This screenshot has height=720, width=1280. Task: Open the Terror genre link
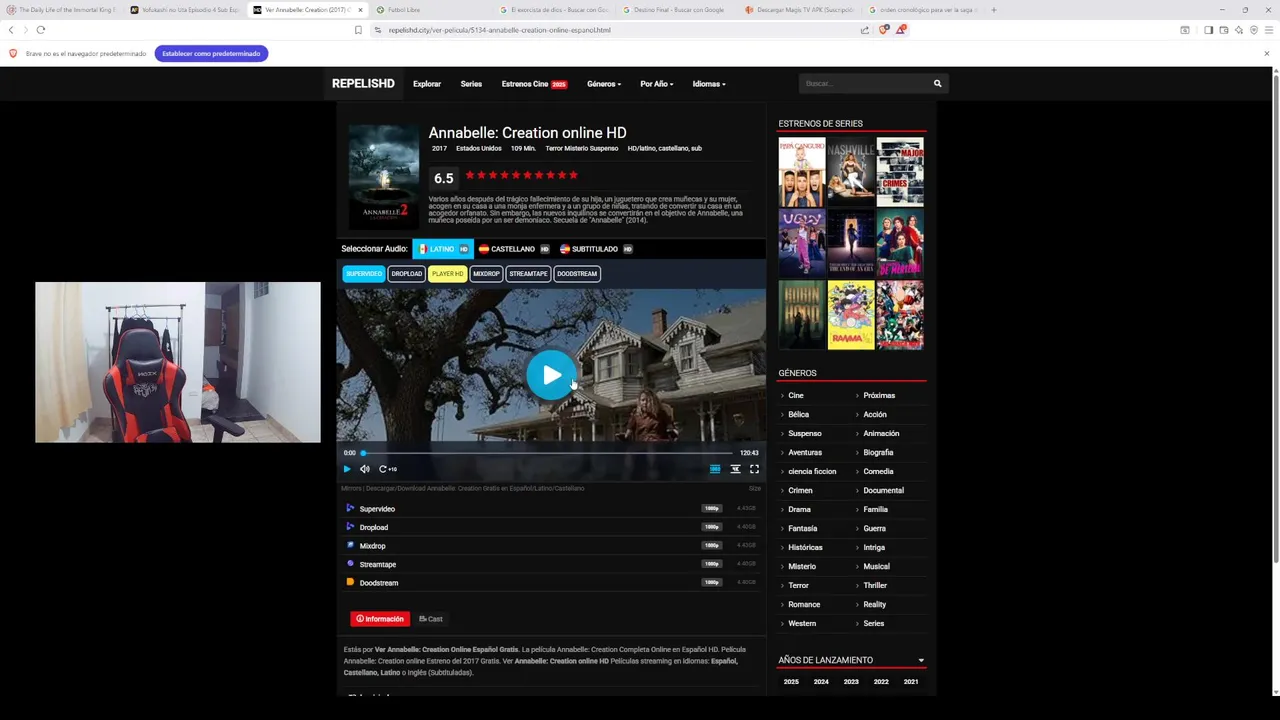tap(798, 586)
